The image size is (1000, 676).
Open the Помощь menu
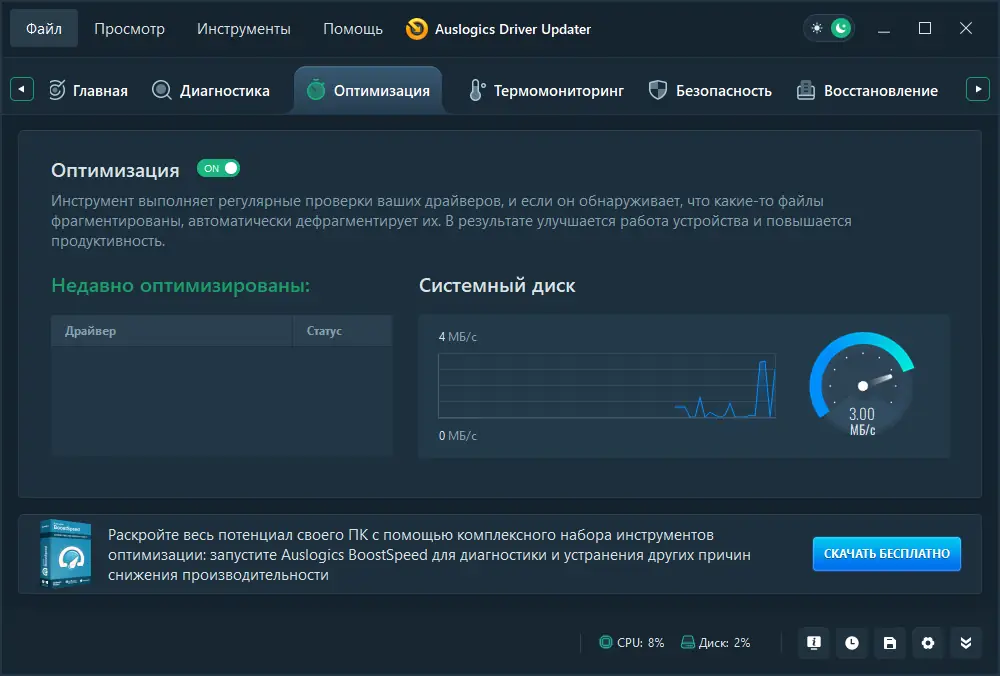(353, 29)
